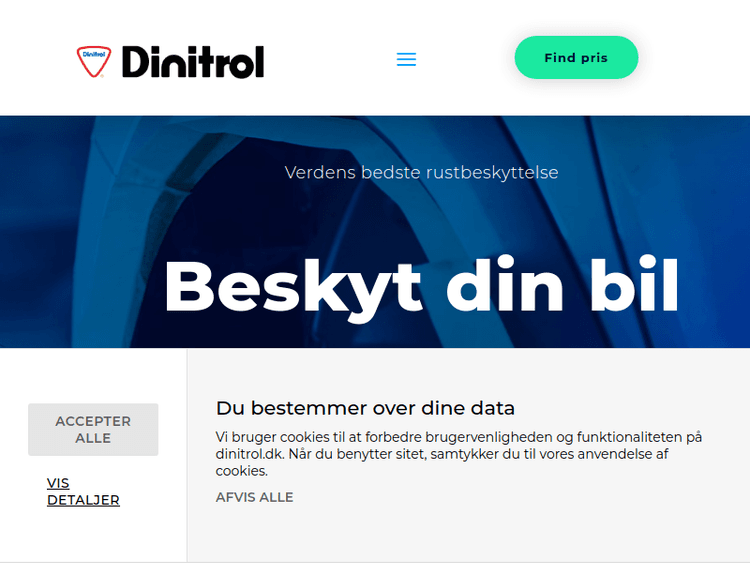This screenshot has width=750, height=563.
Task: Open the VIS DETALJER link
Action: pyautogui.click(x=83, y=492)
